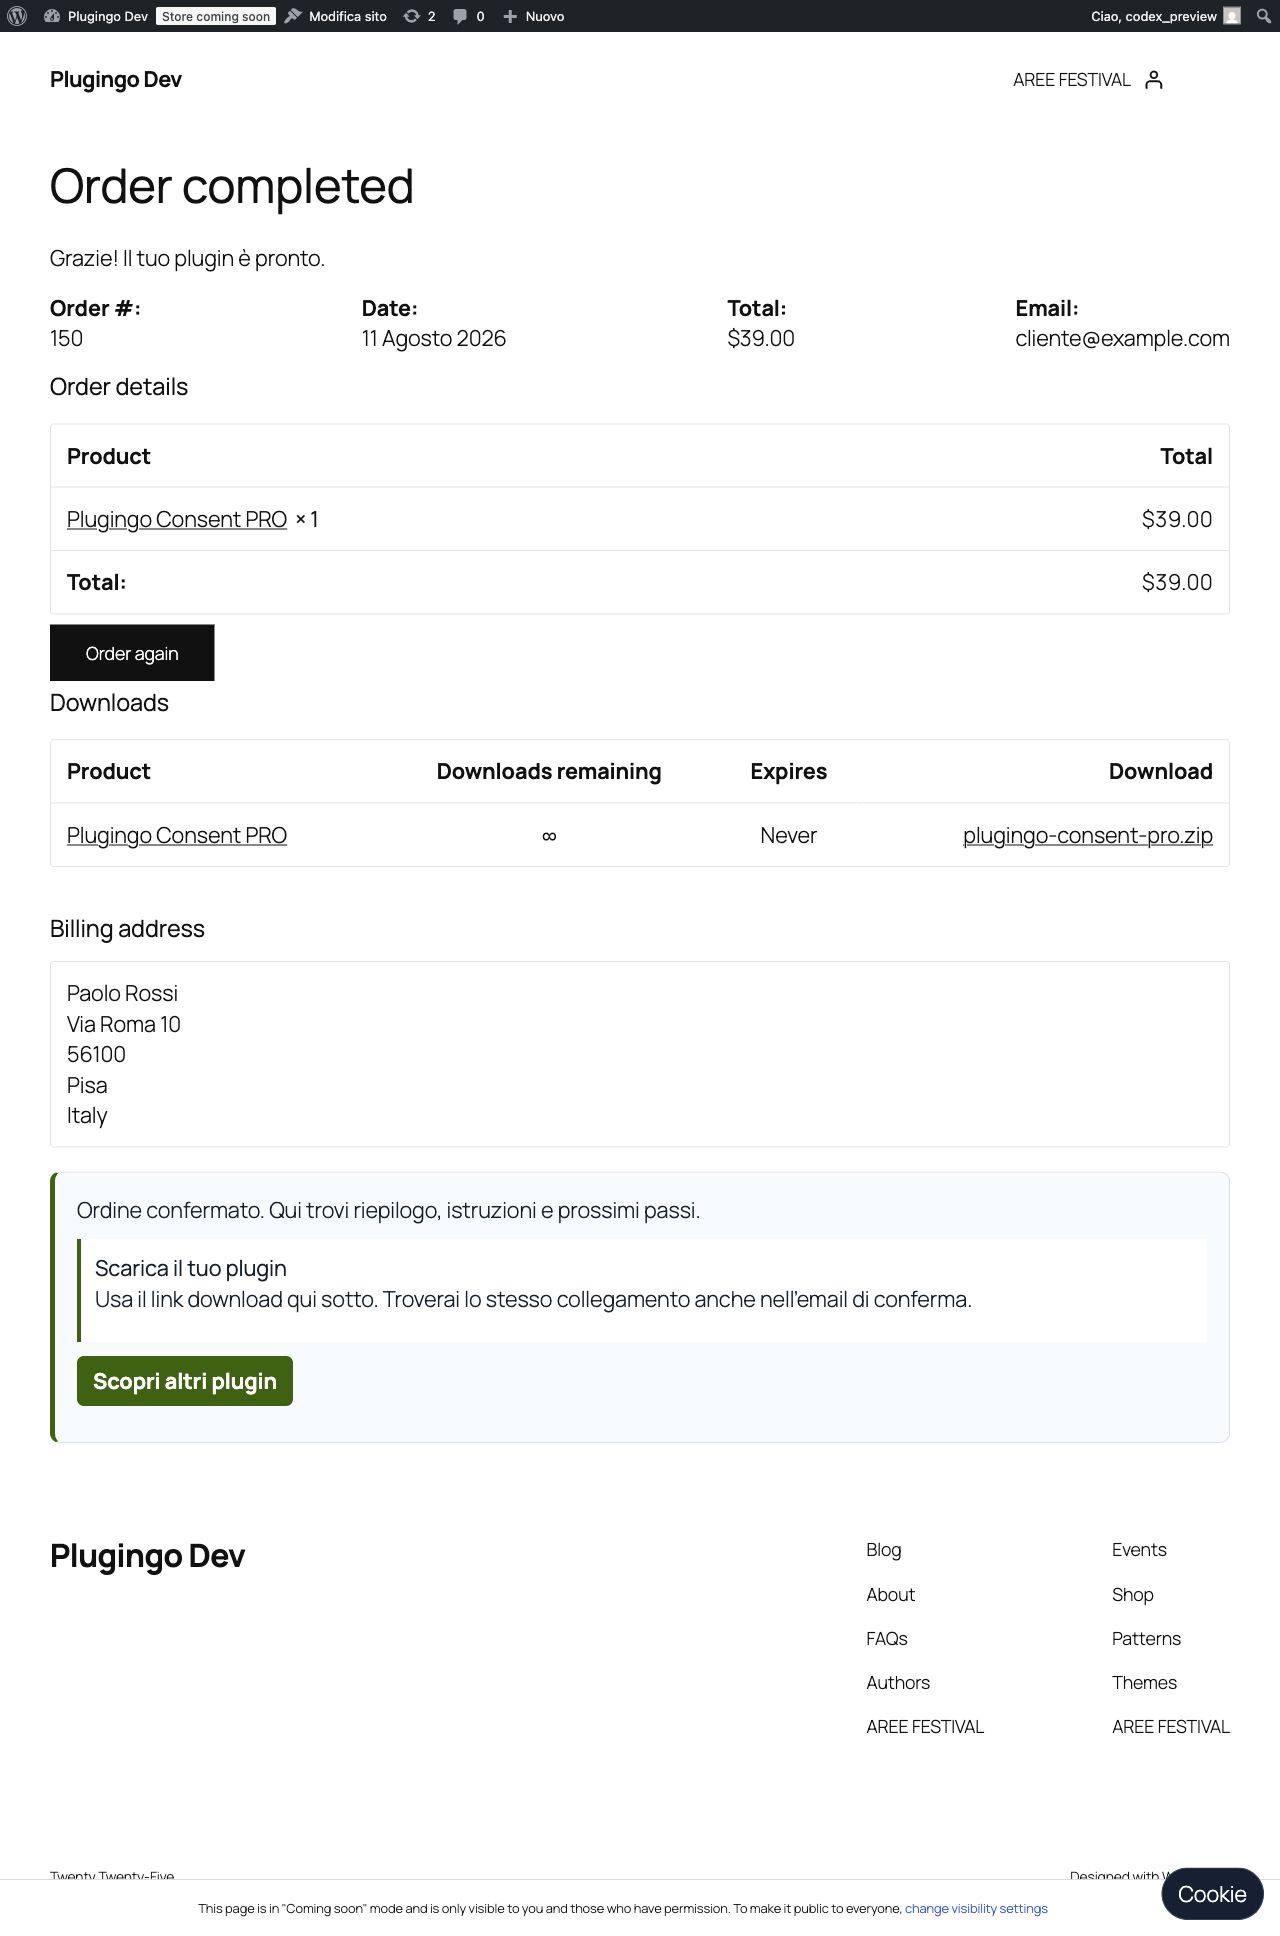This screenshot has height=1936, width=1280.
Task: Open the Cookie settings button
Action: click(x=1212, y=1894)
